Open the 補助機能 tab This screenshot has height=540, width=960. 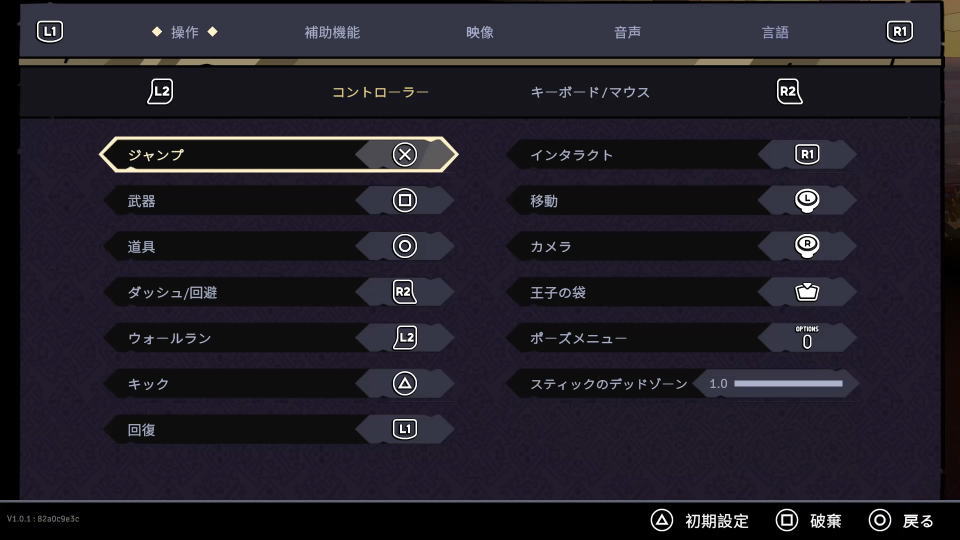[x=332, y=32]
